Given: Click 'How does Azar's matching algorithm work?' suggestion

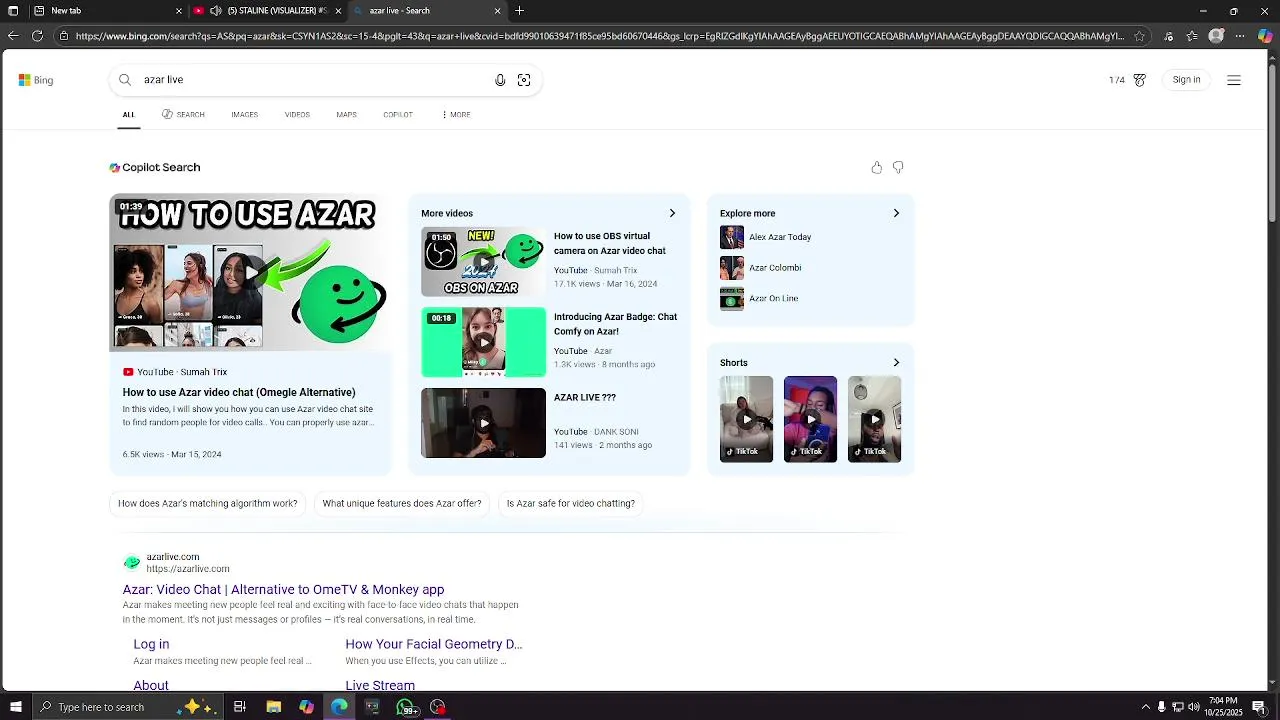Looking at the screenshot, I should click(208, 504).
